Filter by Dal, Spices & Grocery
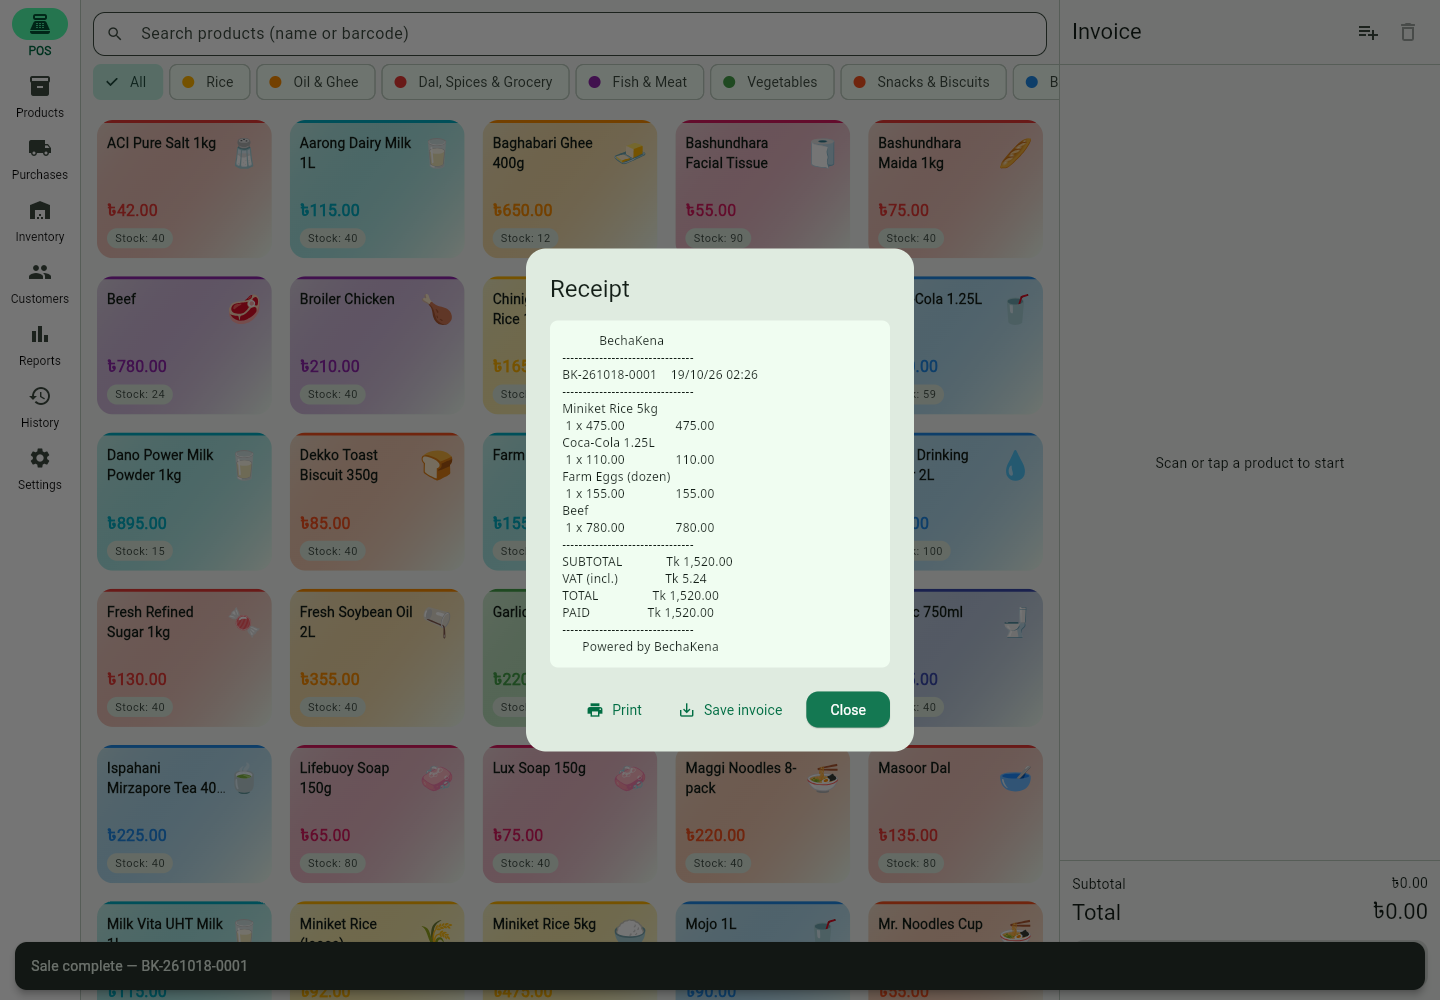The width and height of the screenshot is (1440, 1000). (475, 82)
